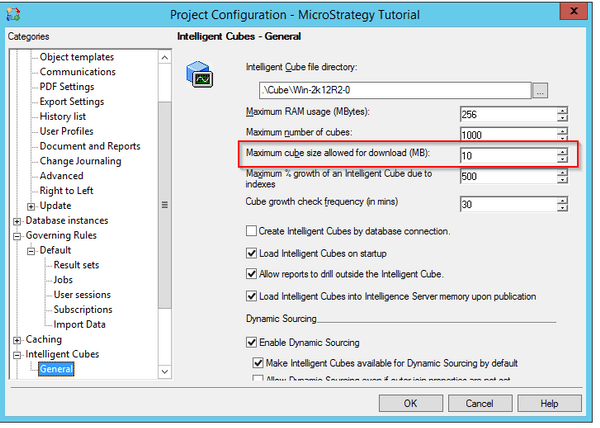Viewport: 600px width, 428px height.
Task: Toggle Enable Dynamic Sourcing checkbox
Action: pos(252,343)
